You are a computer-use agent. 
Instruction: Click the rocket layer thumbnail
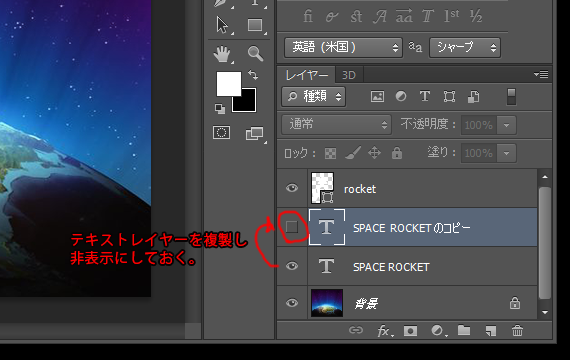(x=322, y=188)
